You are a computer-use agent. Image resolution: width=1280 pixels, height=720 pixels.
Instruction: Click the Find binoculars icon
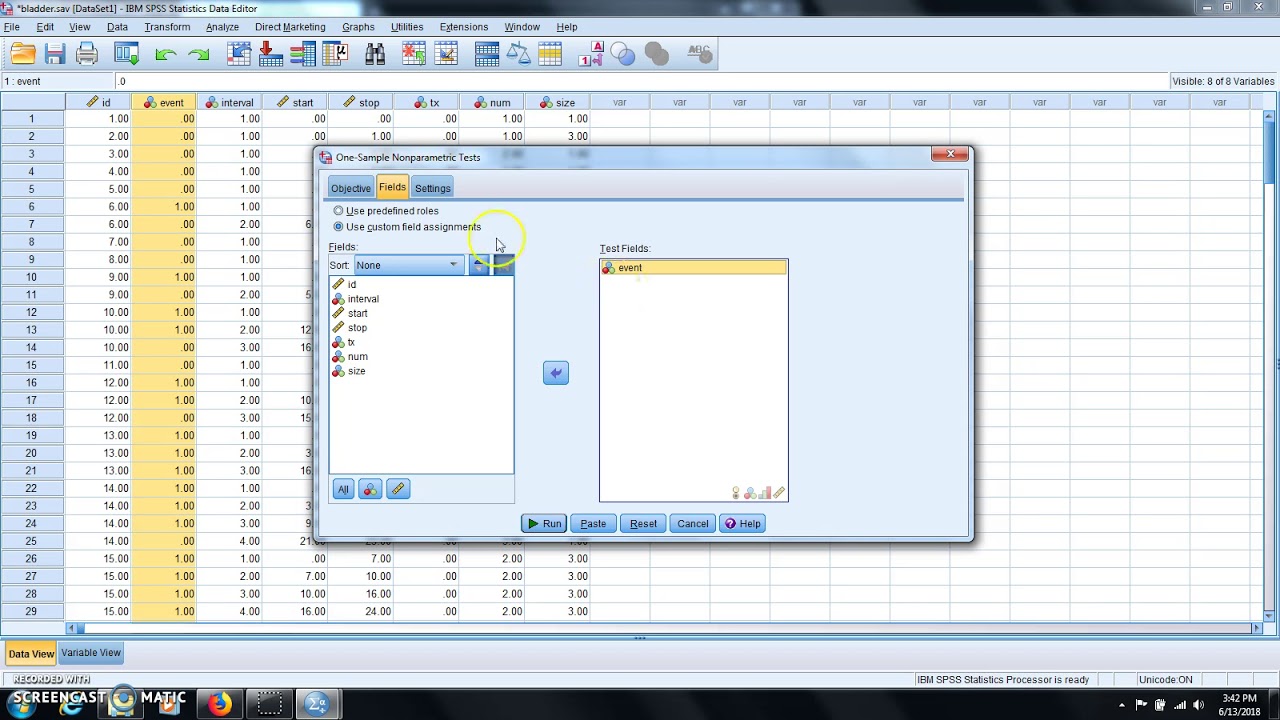375,54
